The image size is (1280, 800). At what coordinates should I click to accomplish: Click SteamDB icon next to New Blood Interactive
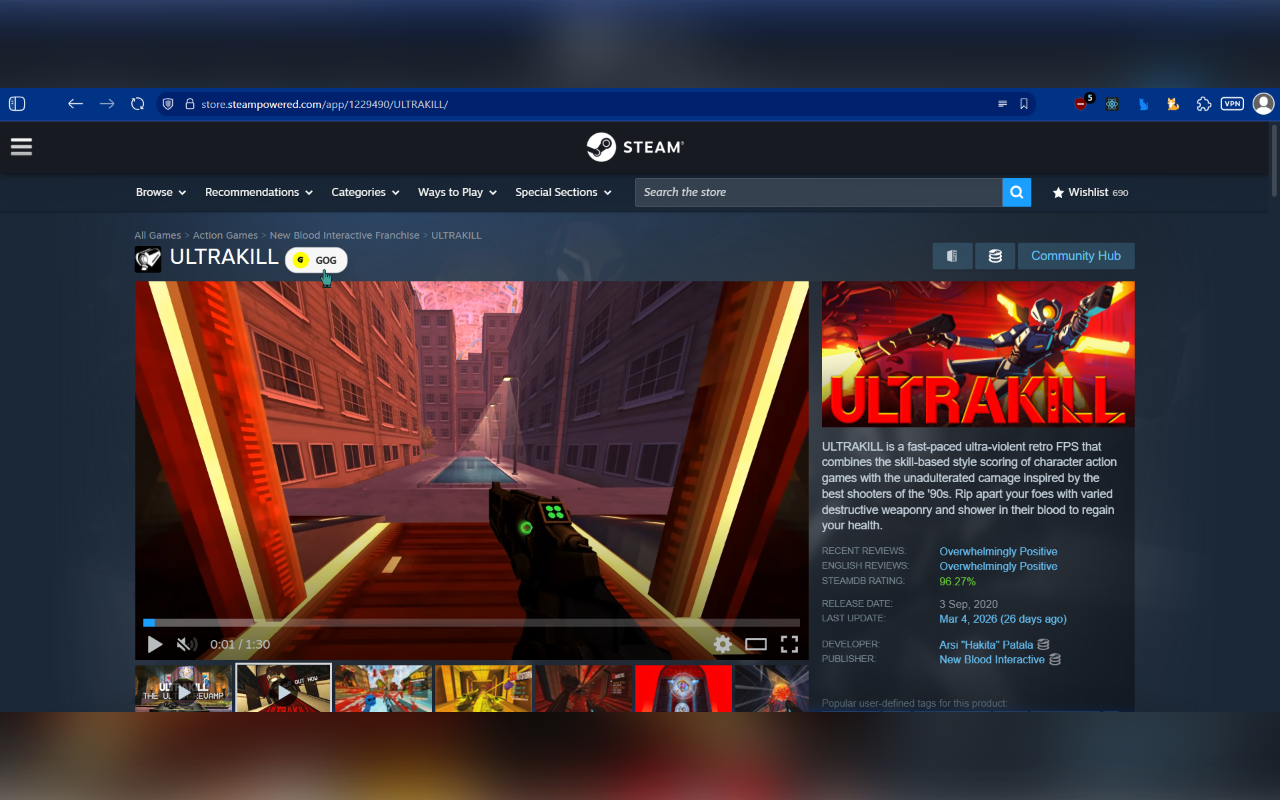(x=1055, y=660)
